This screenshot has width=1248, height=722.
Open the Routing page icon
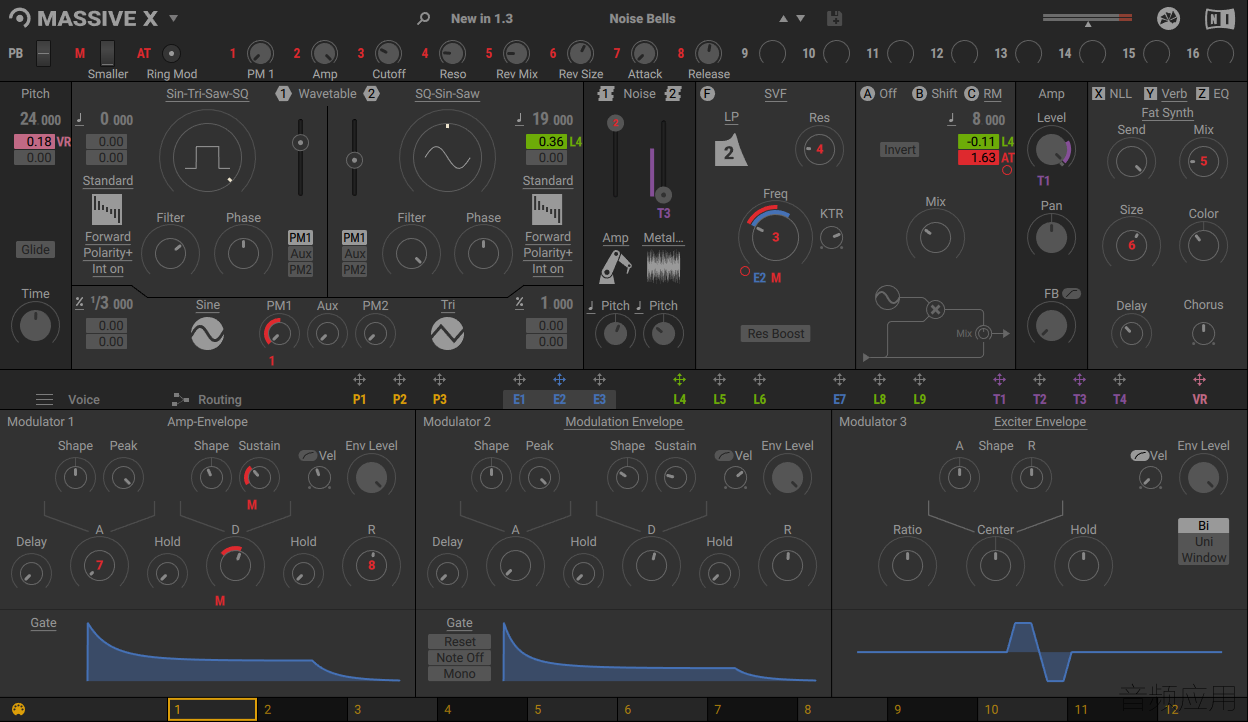point(180,399)
